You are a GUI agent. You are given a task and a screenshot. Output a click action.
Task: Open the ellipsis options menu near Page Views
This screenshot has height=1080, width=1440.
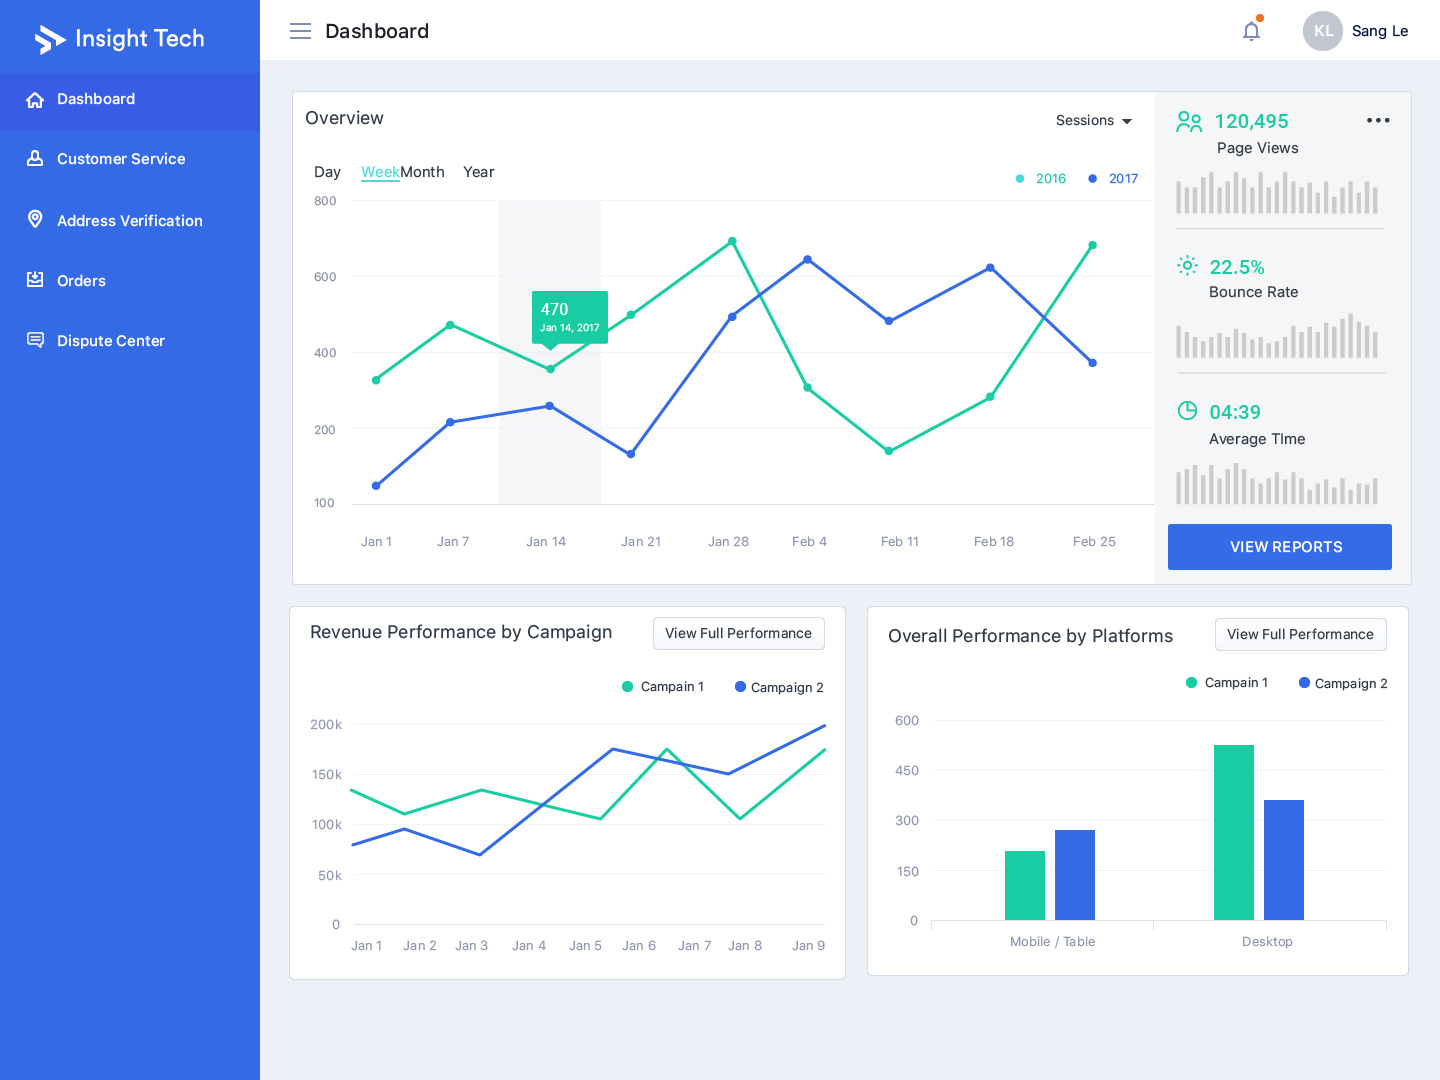tap(1378, 120)
